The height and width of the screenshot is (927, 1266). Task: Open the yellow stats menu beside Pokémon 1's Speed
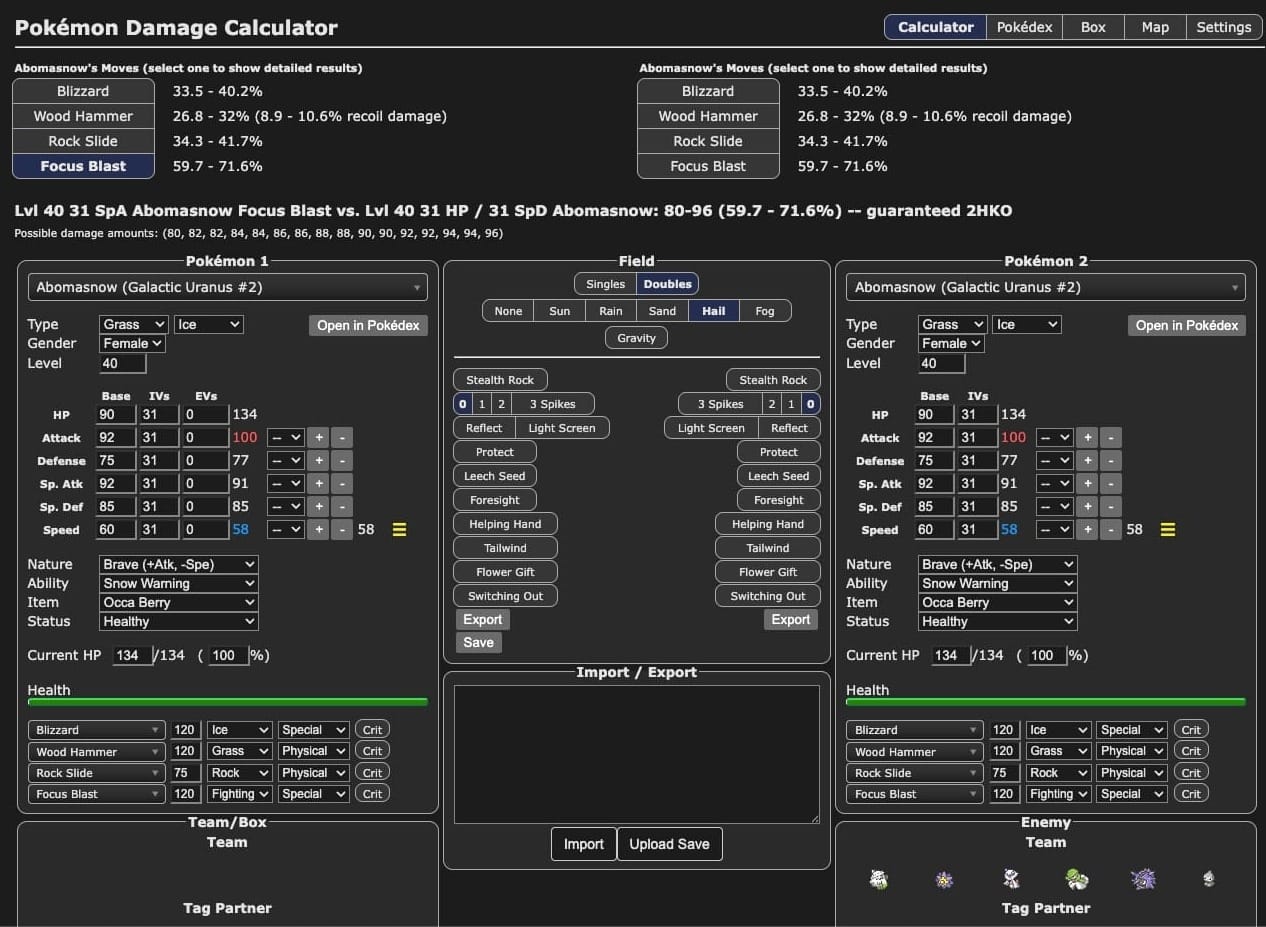point(399,530)
